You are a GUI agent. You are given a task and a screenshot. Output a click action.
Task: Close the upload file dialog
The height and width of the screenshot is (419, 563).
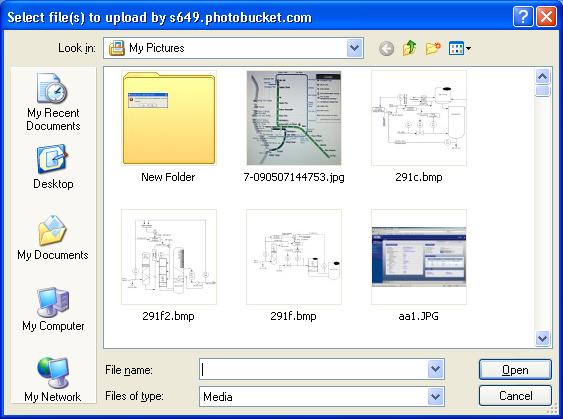pyautogui.click(x=546, y=17)
